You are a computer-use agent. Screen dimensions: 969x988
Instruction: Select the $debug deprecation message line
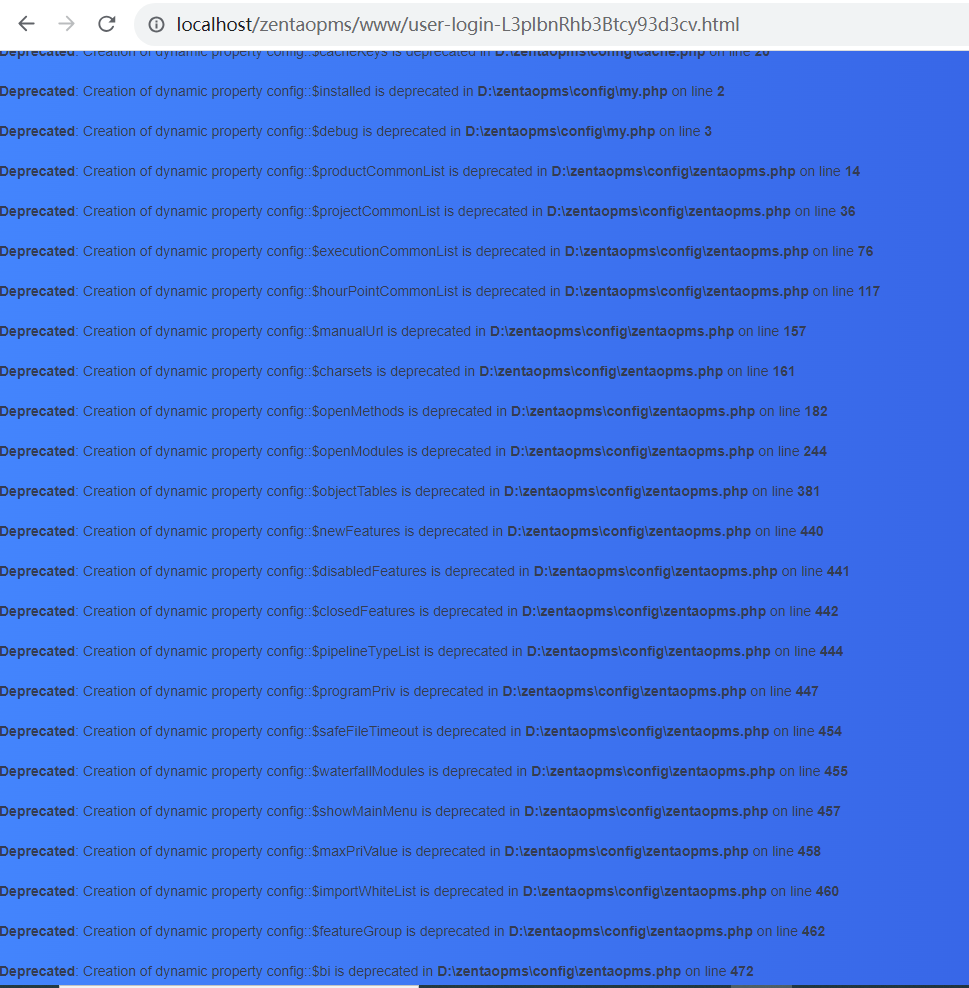pyautogui.click(x=356, y=132)
